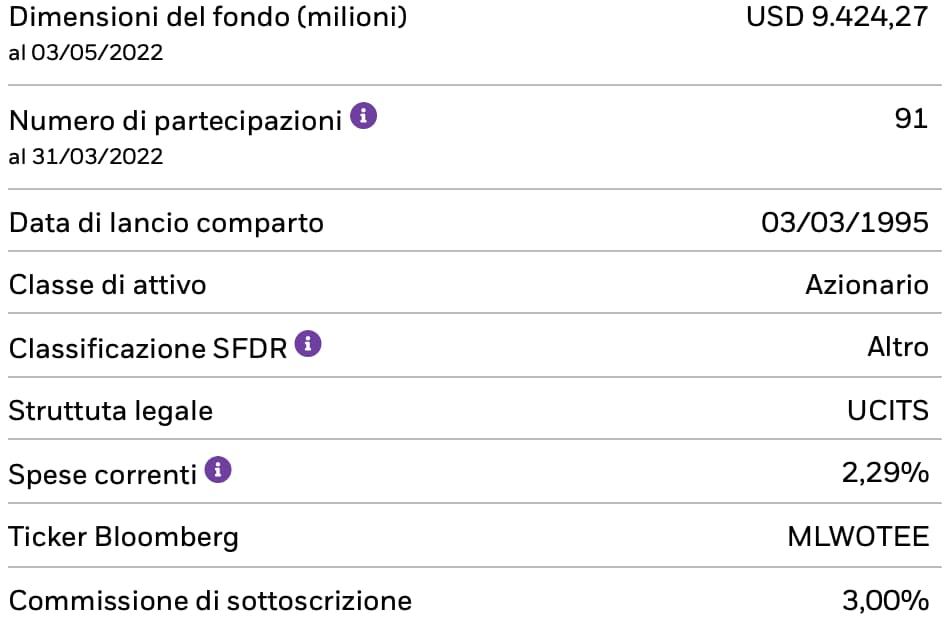952x626 pixels.
Task: Click the date al 03/05/2022
Action: click(85, 52)
